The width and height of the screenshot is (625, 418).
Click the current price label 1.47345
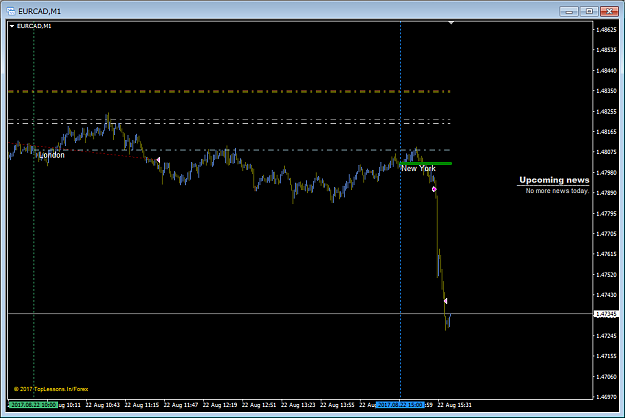click(606, 314)
